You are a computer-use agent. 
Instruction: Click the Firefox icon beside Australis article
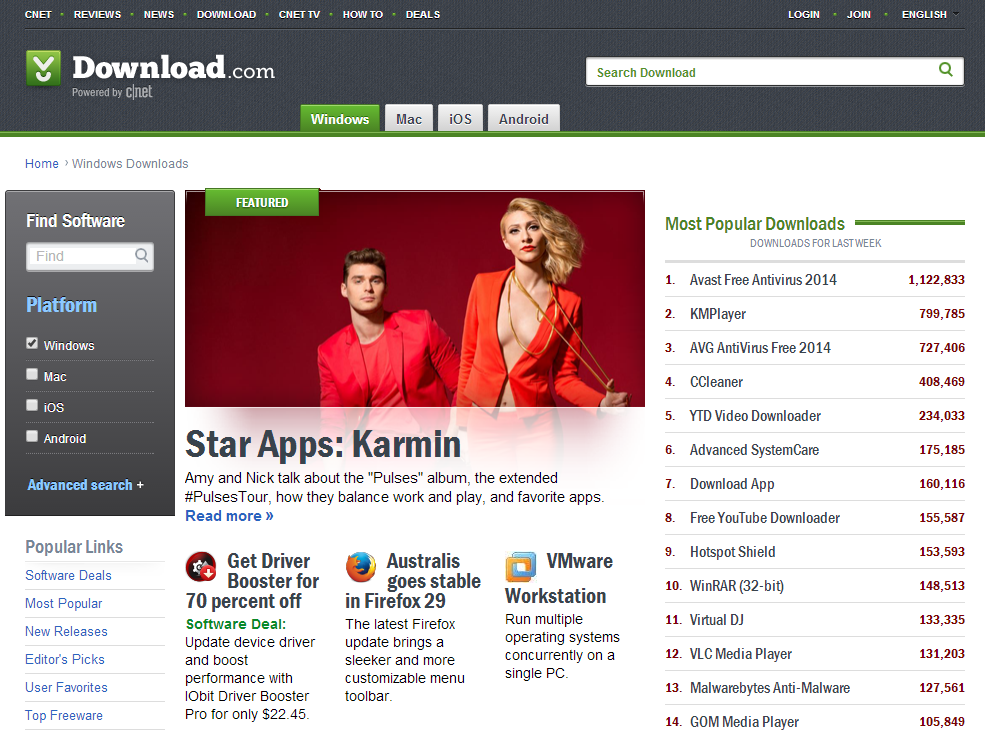pyautogui.click(x=361, y=567)
